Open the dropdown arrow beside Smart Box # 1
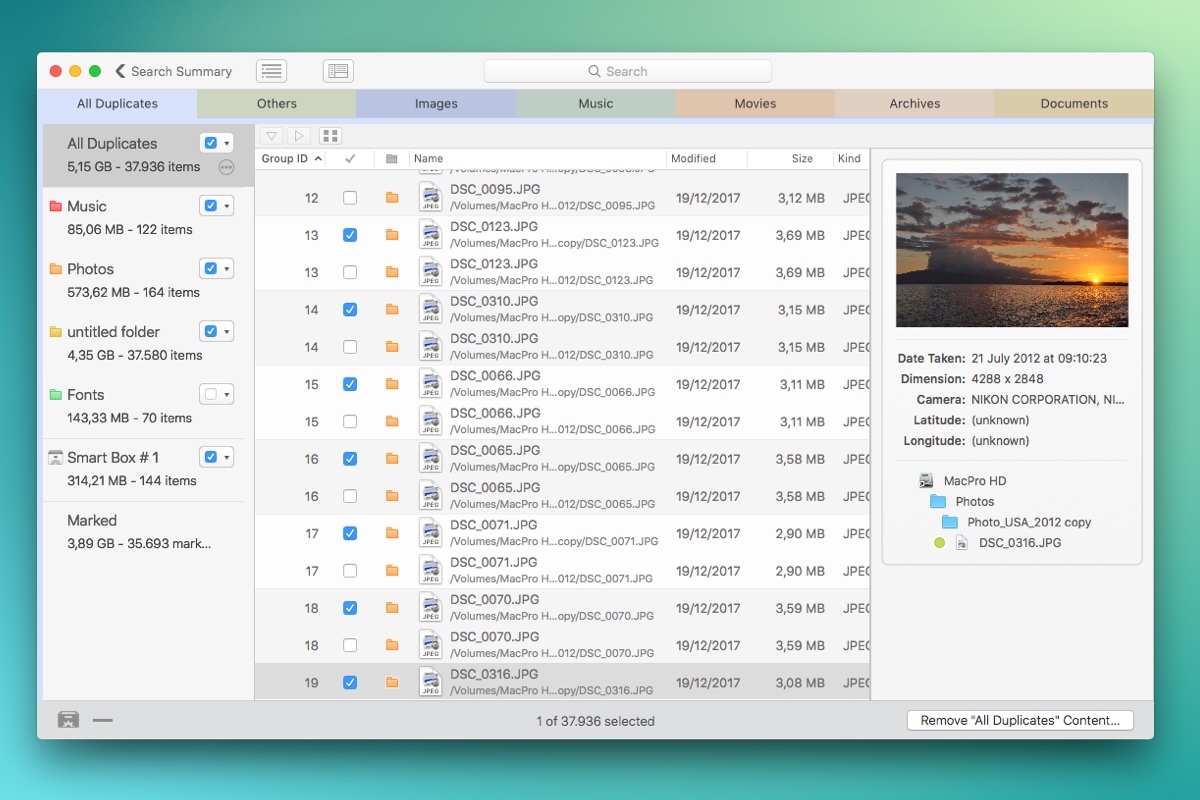 pyautogui.click(x=227, y=458)
